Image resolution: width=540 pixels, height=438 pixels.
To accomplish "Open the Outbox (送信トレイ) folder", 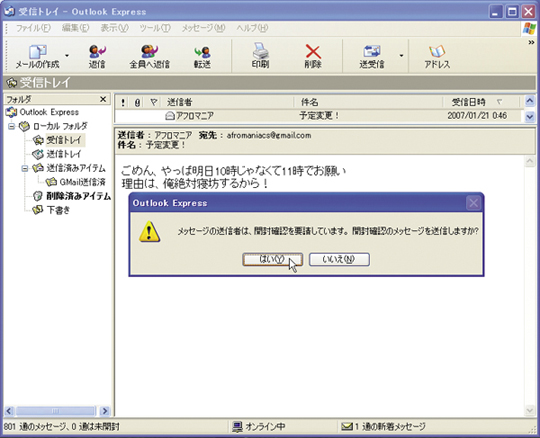I will (57, 154).
